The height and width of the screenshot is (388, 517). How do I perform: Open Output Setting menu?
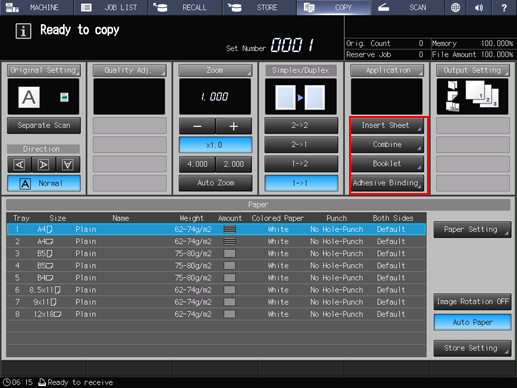473,70
